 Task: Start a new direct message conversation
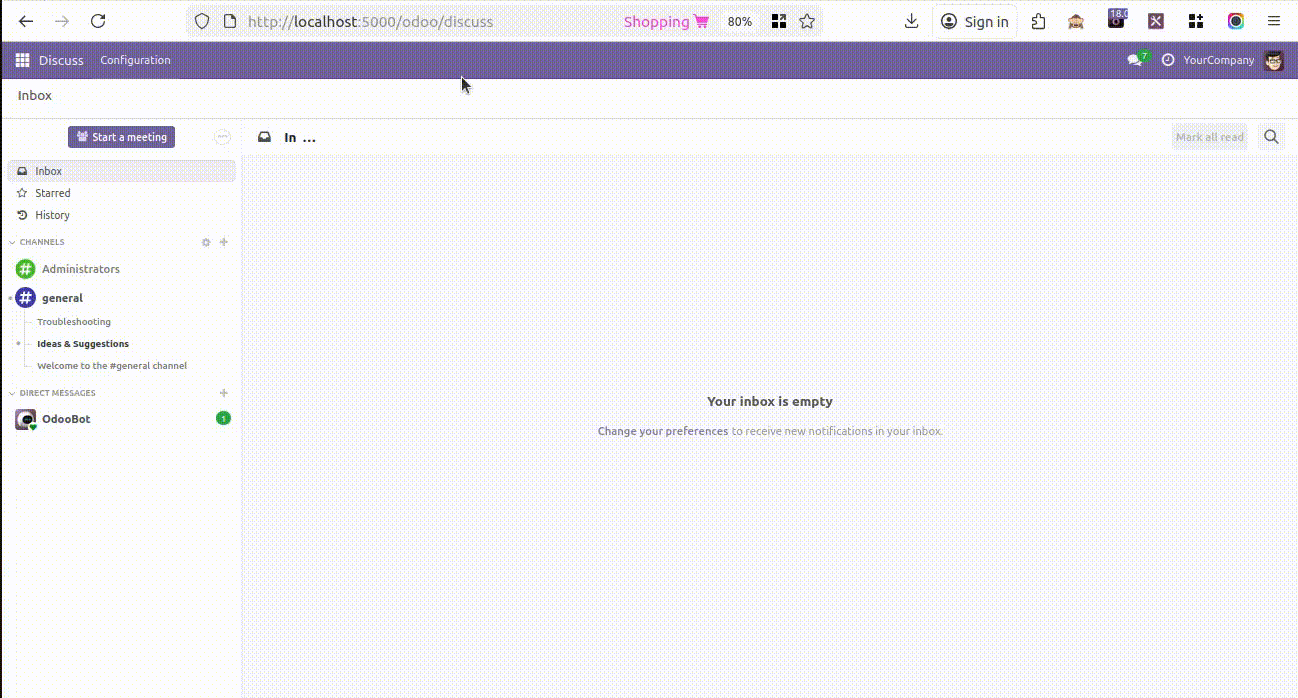tap(224, 393)
